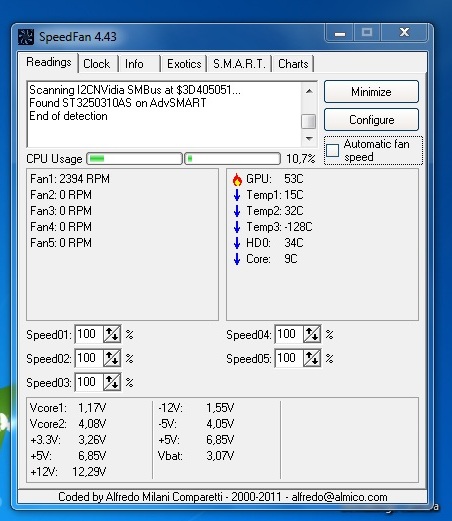Click the Vcore1 1,17V voltage reading
The image size is (452, 521).
coord(92,408)
